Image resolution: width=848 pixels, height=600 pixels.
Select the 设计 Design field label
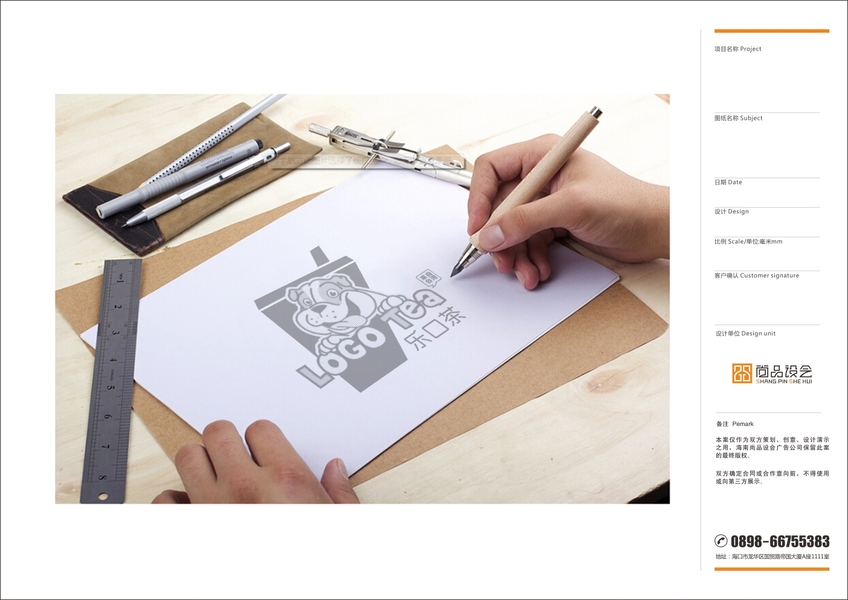(x=732, y=212)
